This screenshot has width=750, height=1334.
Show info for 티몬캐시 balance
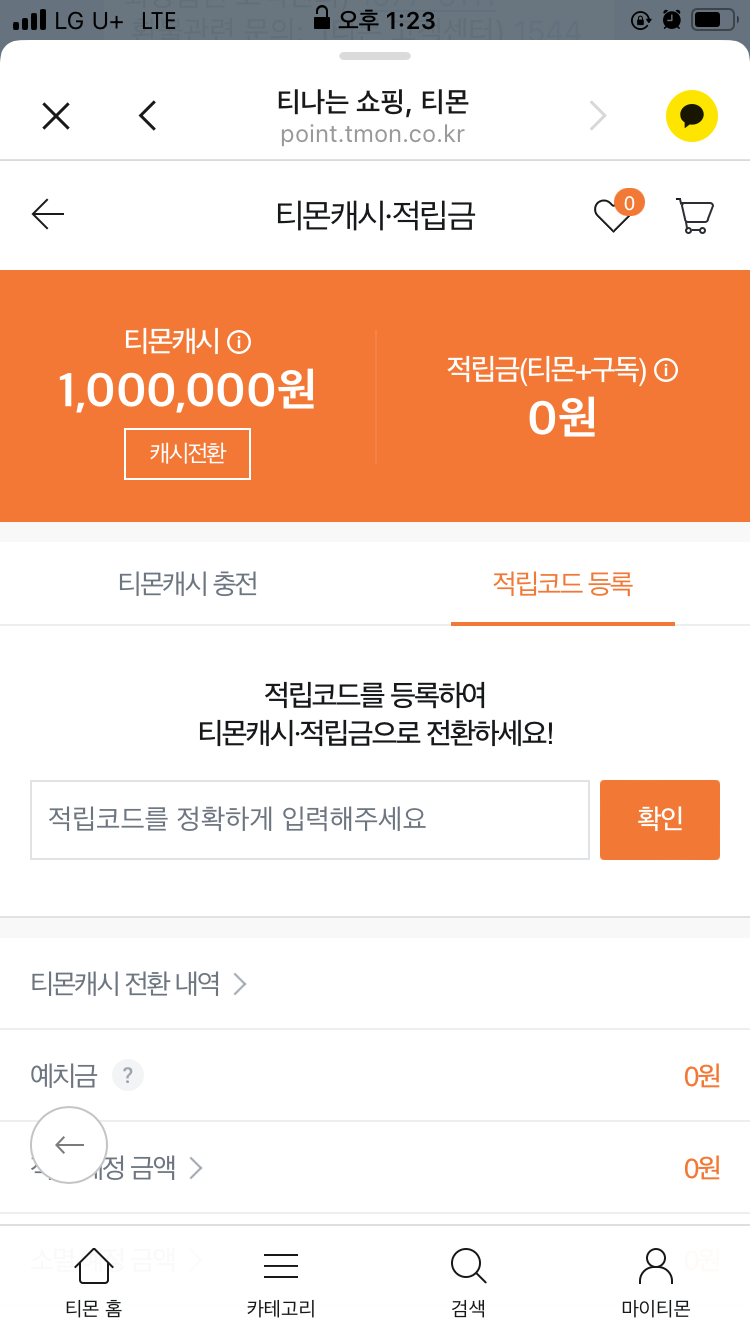click(x=239, y=342)
